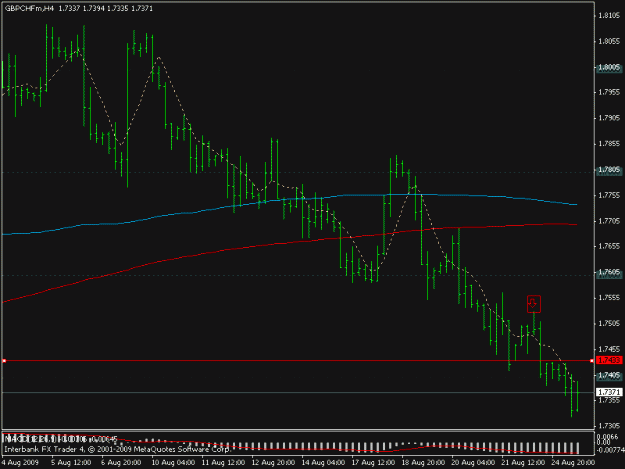This screenshot has height=469, width=625.
Task: Select the gray bid price line at 1.7371
Action: (297, 392)
